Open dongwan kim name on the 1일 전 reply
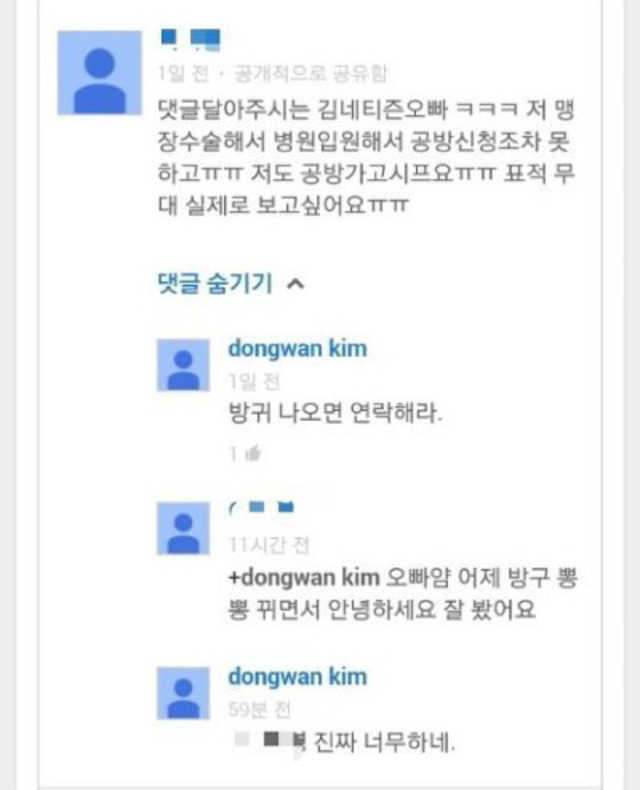The height and width of the screenshot is (790, 640). [297, 349]
